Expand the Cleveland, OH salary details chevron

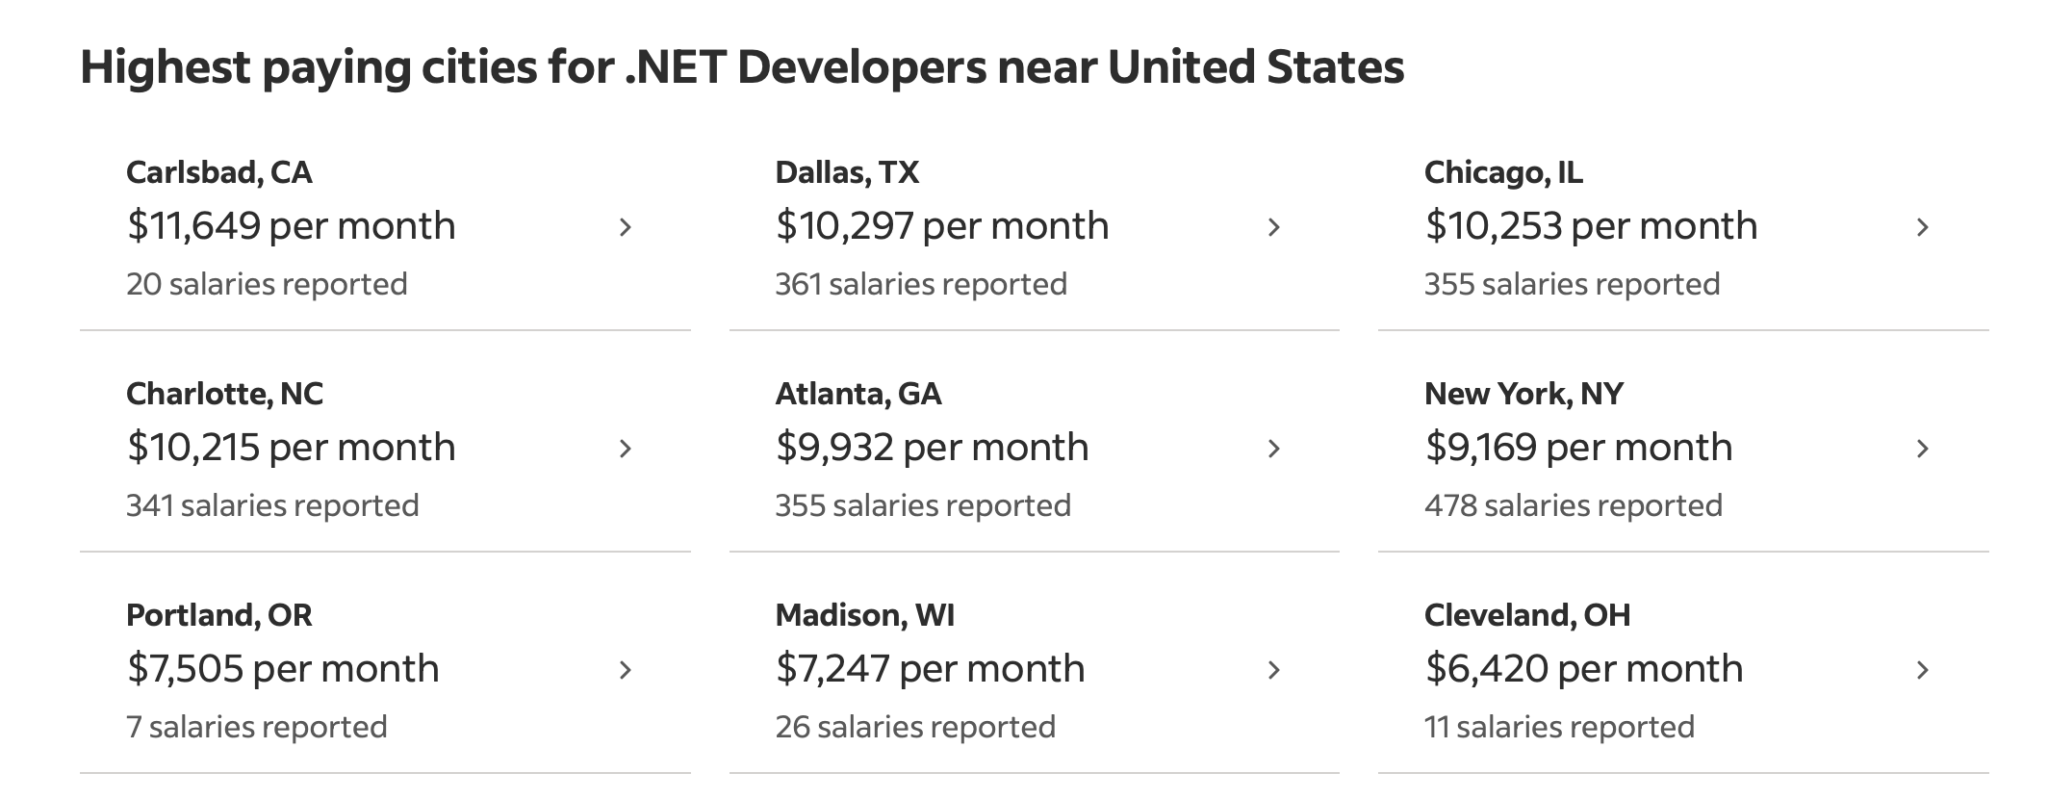pyautogui.click(x=1922, y=670)
